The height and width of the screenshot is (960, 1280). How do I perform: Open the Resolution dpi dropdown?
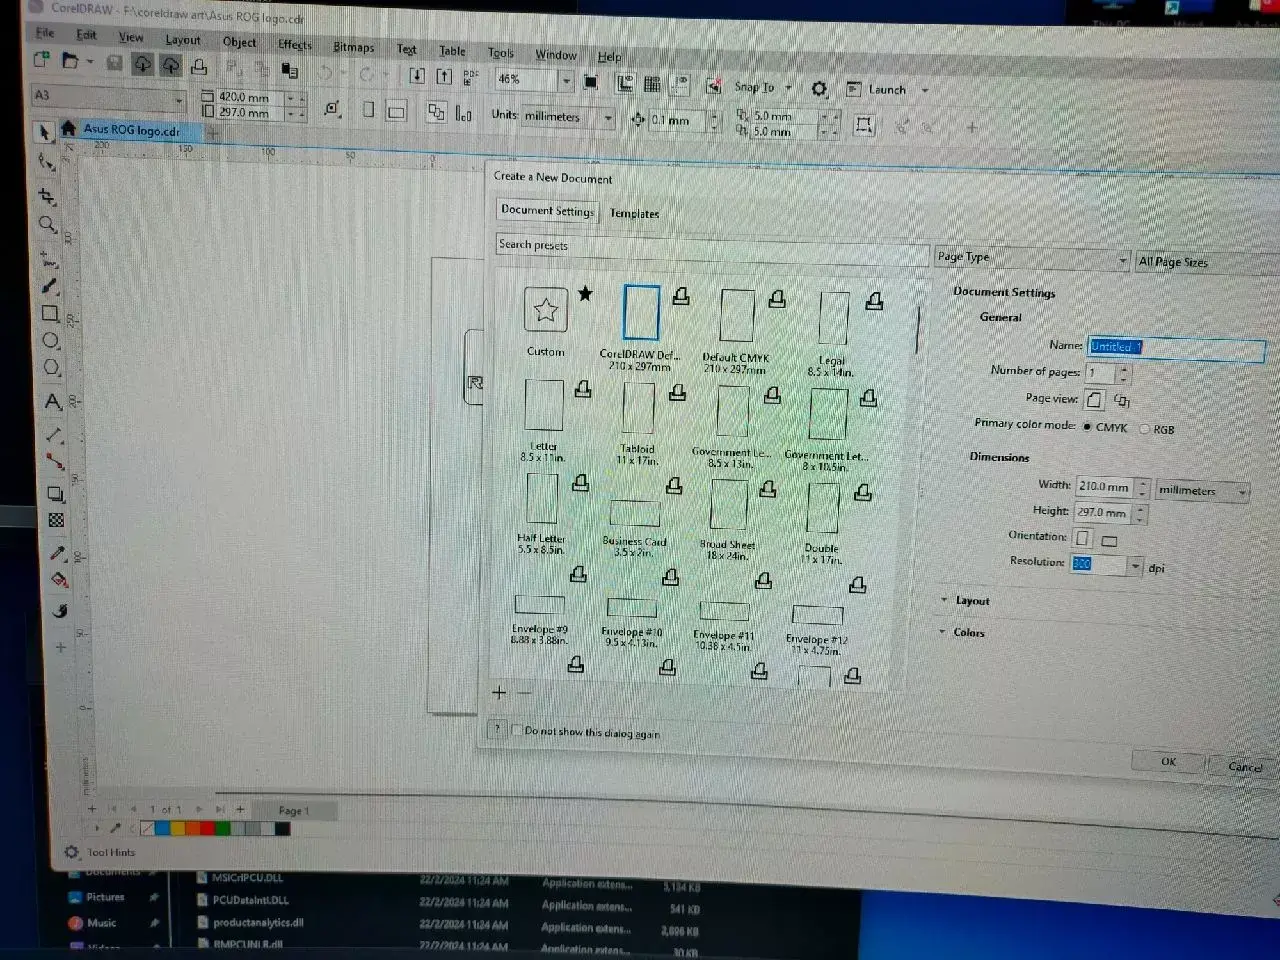pos(1135,566)
